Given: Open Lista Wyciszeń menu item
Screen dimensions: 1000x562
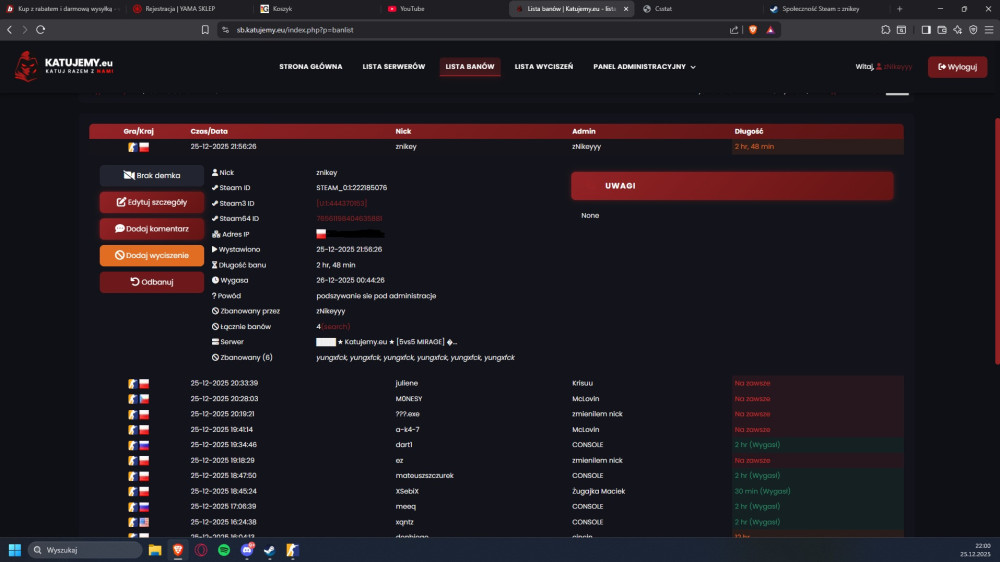Looking at the screenshot, I should (544, 66).
